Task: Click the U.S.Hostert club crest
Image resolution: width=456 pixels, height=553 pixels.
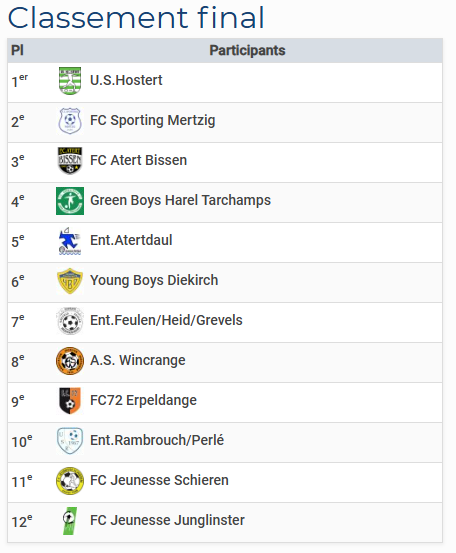Action: (70, 81)
